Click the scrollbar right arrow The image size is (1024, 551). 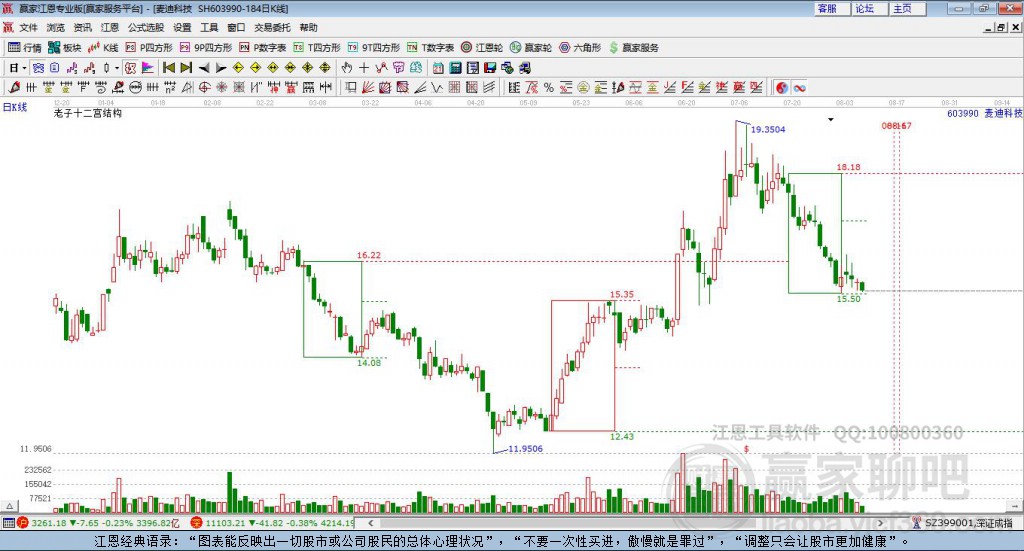point(880,523)
